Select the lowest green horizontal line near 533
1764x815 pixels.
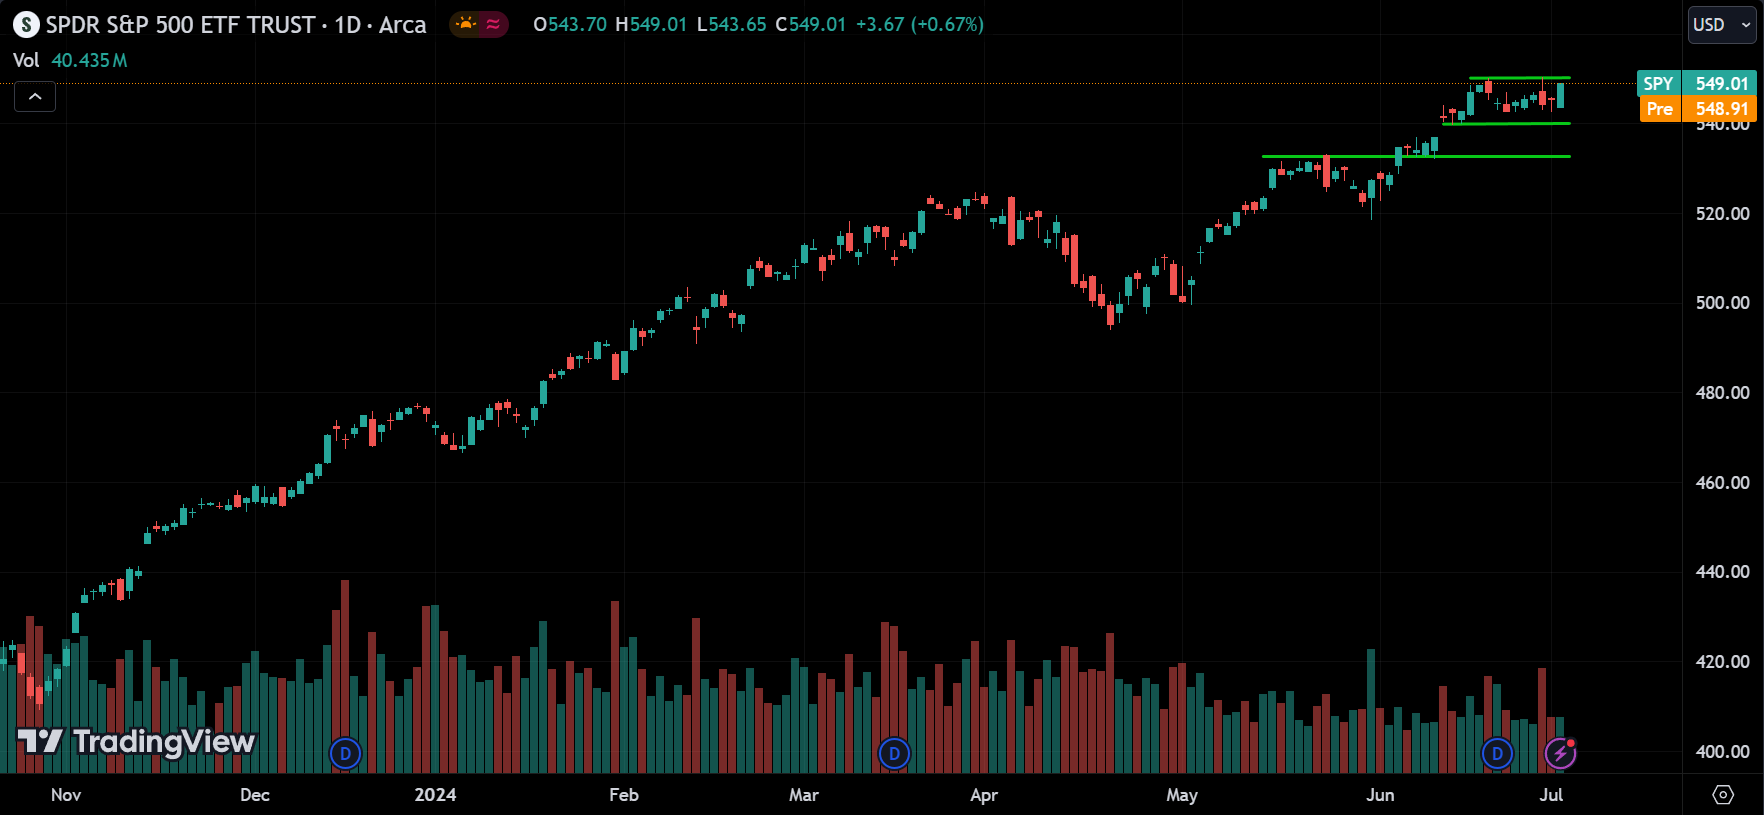click(x=1416, y=156)
